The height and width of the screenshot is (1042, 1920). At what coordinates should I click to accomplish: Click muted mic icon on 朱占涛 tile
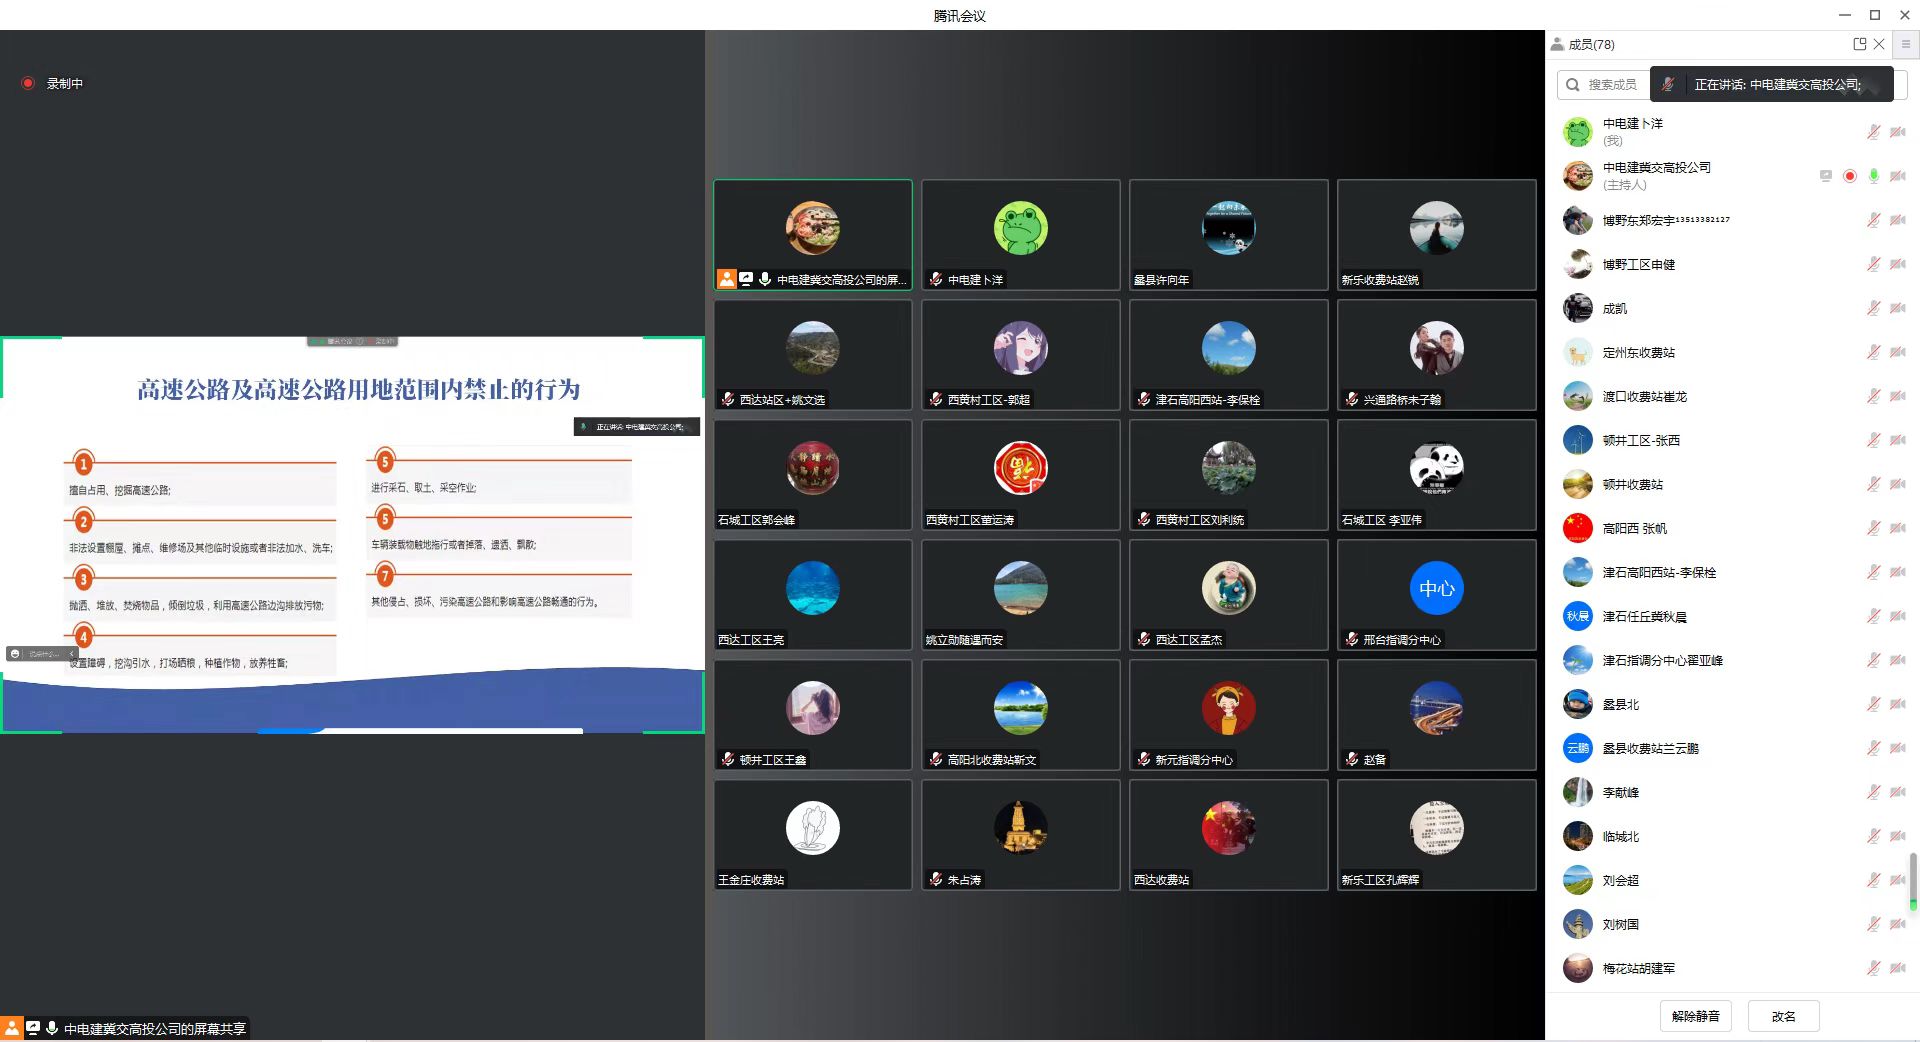(x=936, y=880)
